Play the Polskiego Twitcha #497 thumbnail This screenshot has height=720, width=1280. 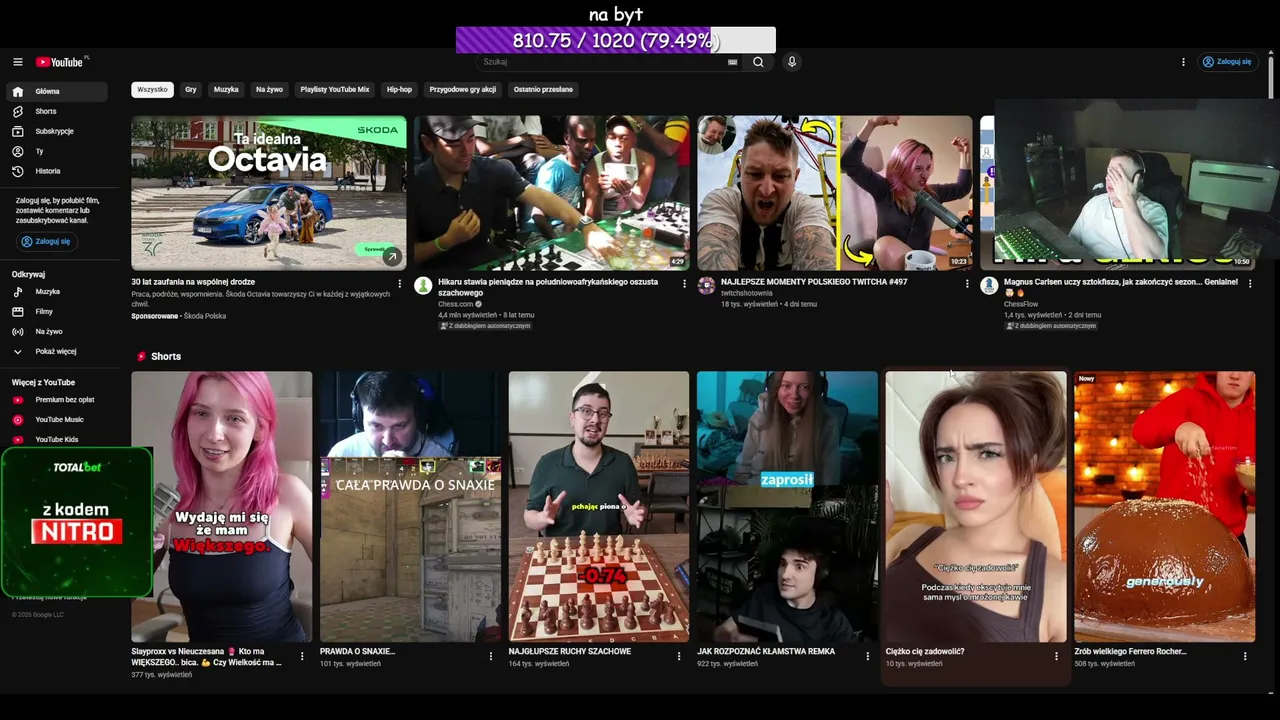coord(835,193)
